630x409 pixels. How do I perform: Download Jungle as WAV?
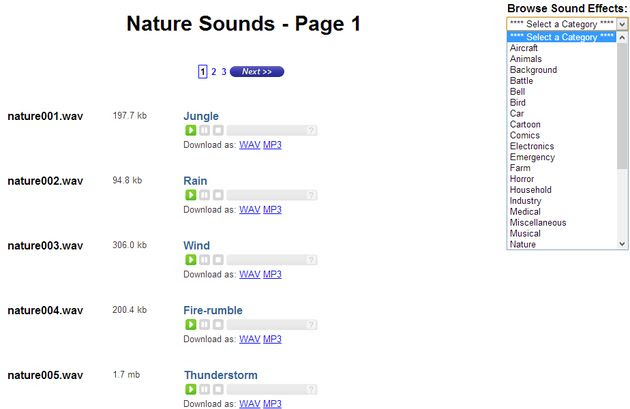[250, 145]
